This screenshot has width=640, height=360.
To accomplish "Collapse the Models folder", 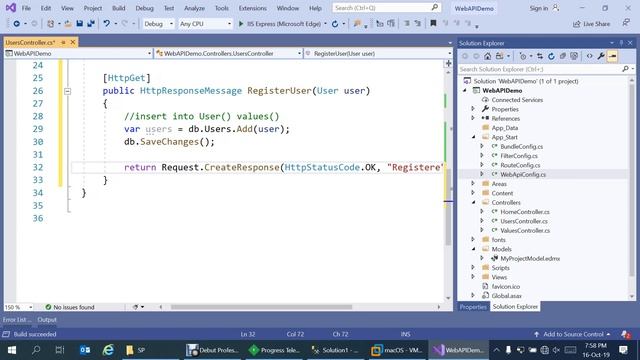I will pos(473,249).
